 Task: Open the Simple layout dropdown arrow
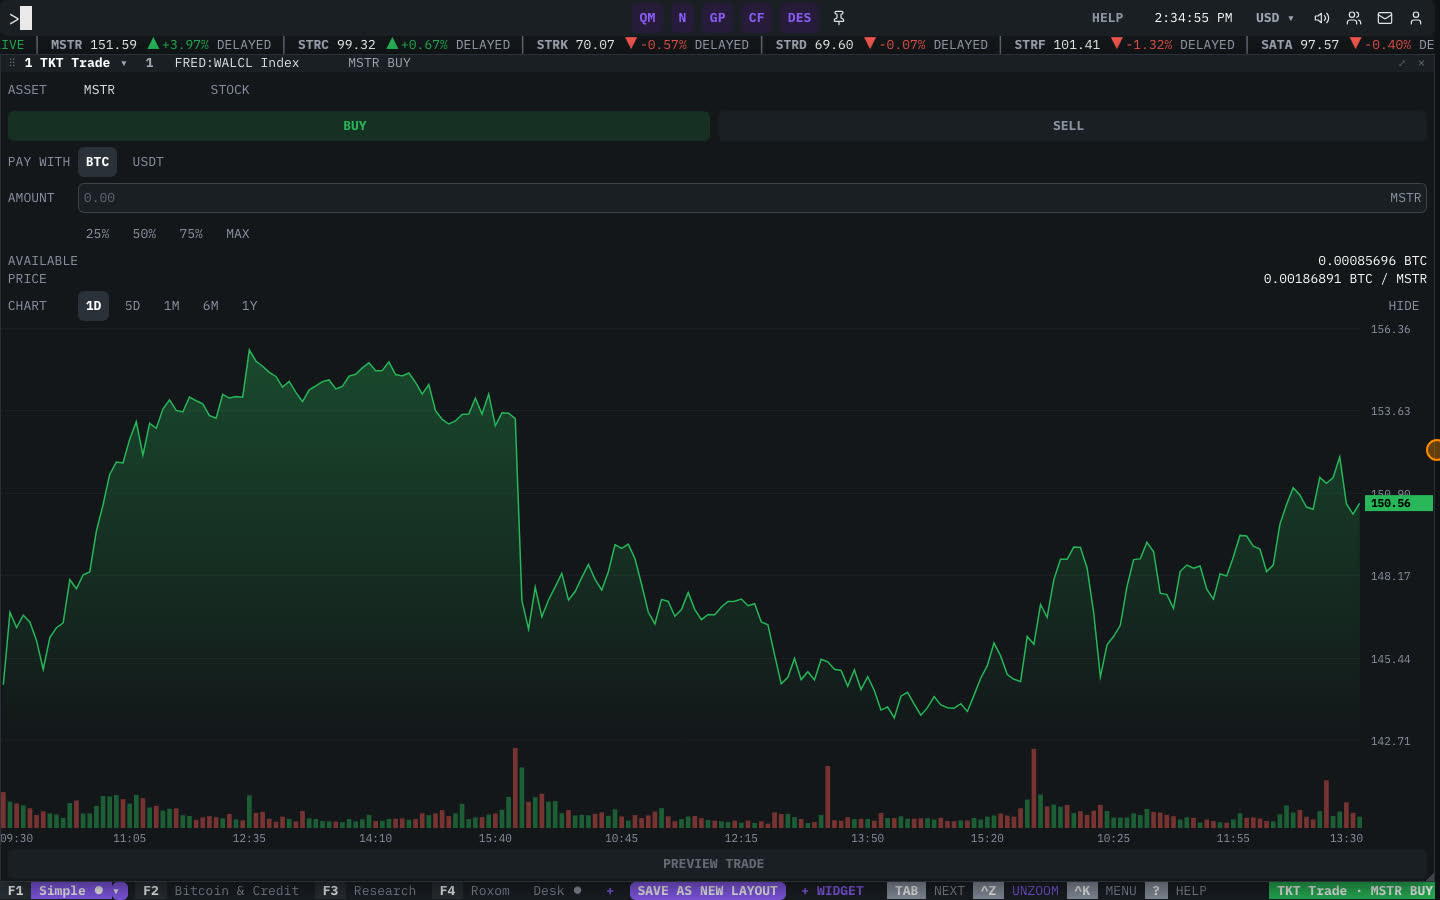[x=118, y=891]
